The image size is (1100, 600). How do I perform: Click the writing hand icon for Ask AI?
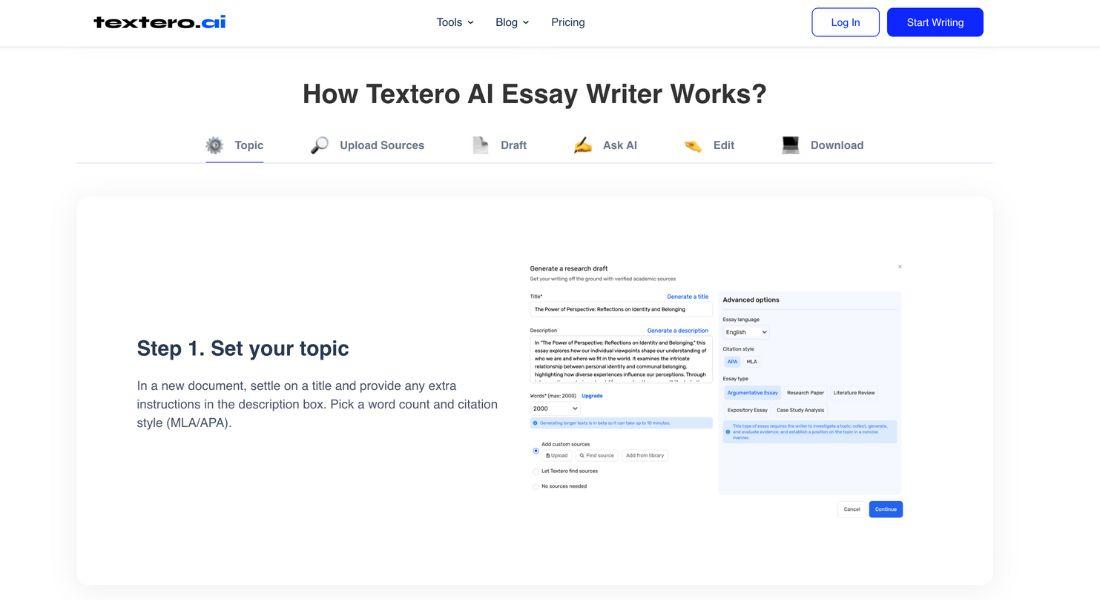pyautogui.click(x=583, y=145)
